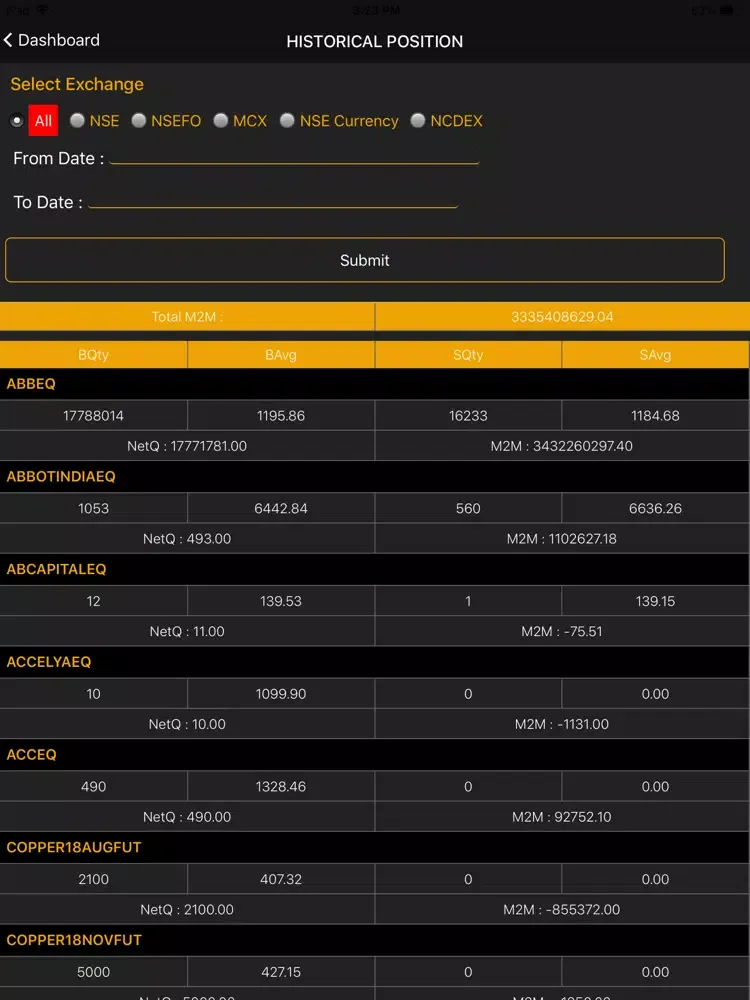Click M2M 92752.10 cell
The height and width of the screenshot is (1000, 750).
(x=562, y=816)
